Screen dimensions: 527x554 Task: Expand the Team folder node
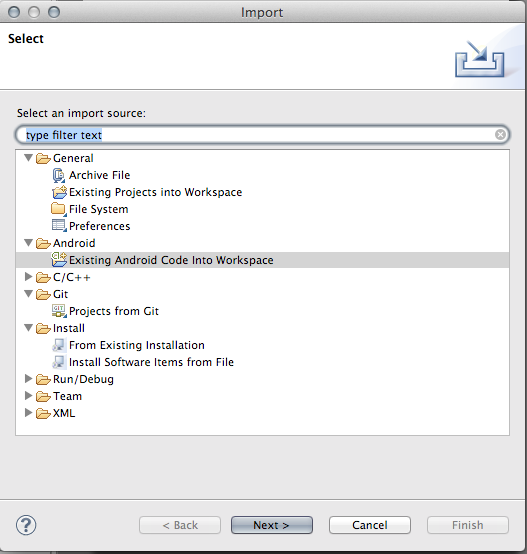point(29,396)
